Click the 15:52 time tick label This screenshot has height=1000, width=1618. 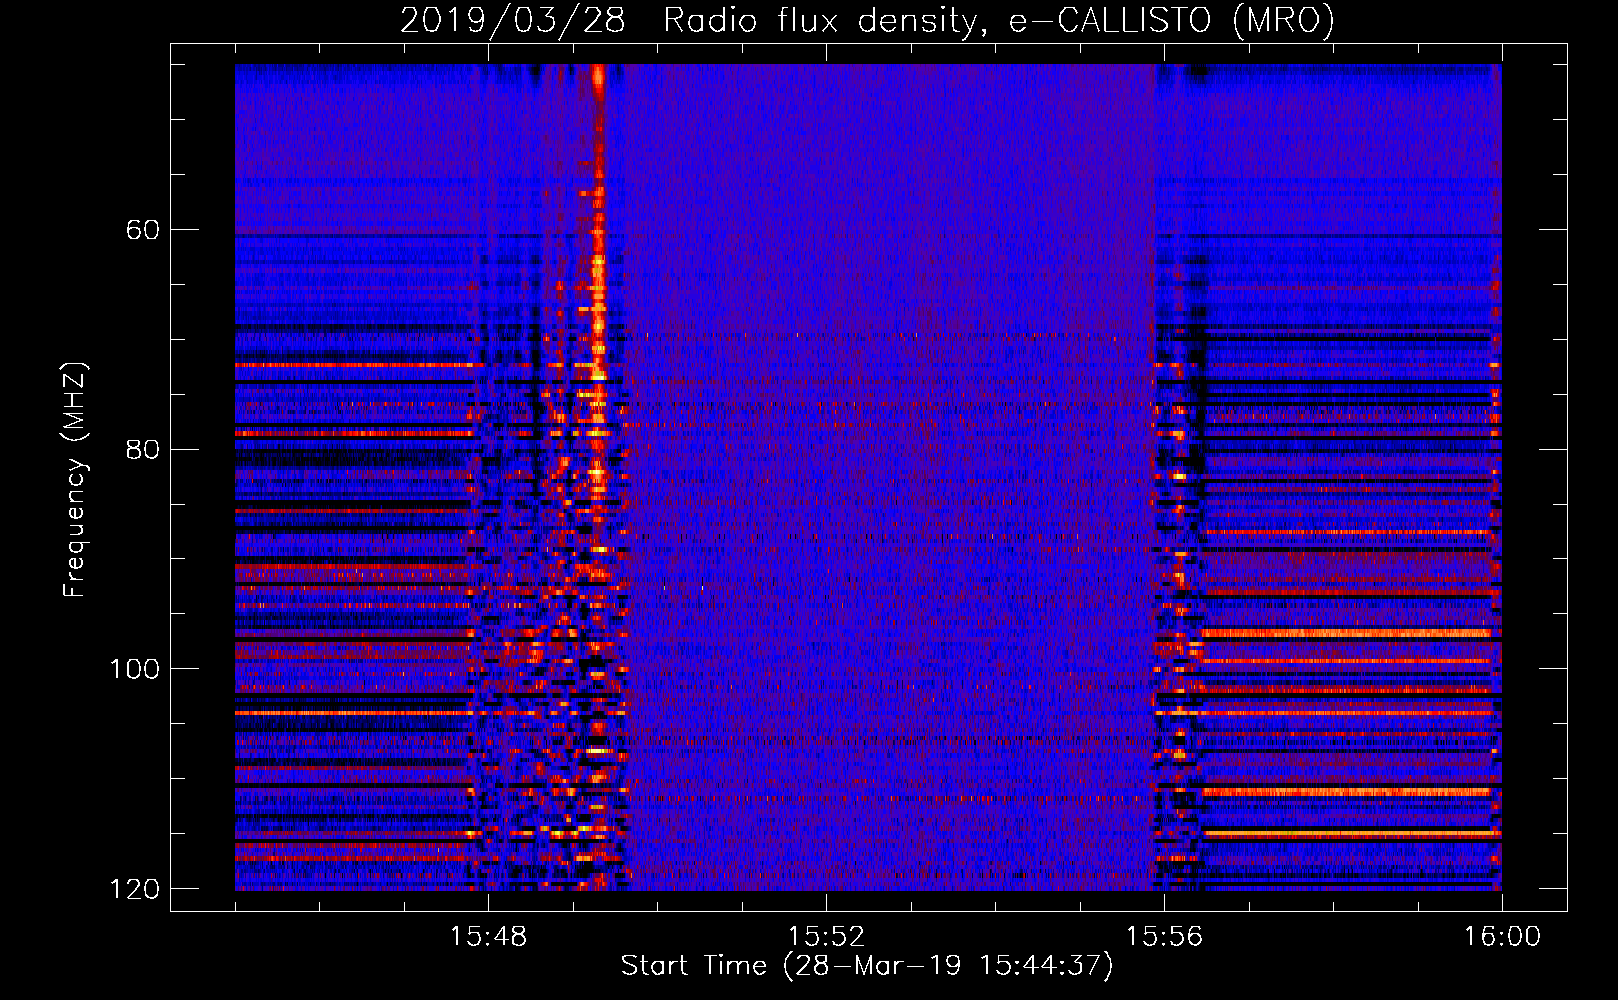coord(826,937)
